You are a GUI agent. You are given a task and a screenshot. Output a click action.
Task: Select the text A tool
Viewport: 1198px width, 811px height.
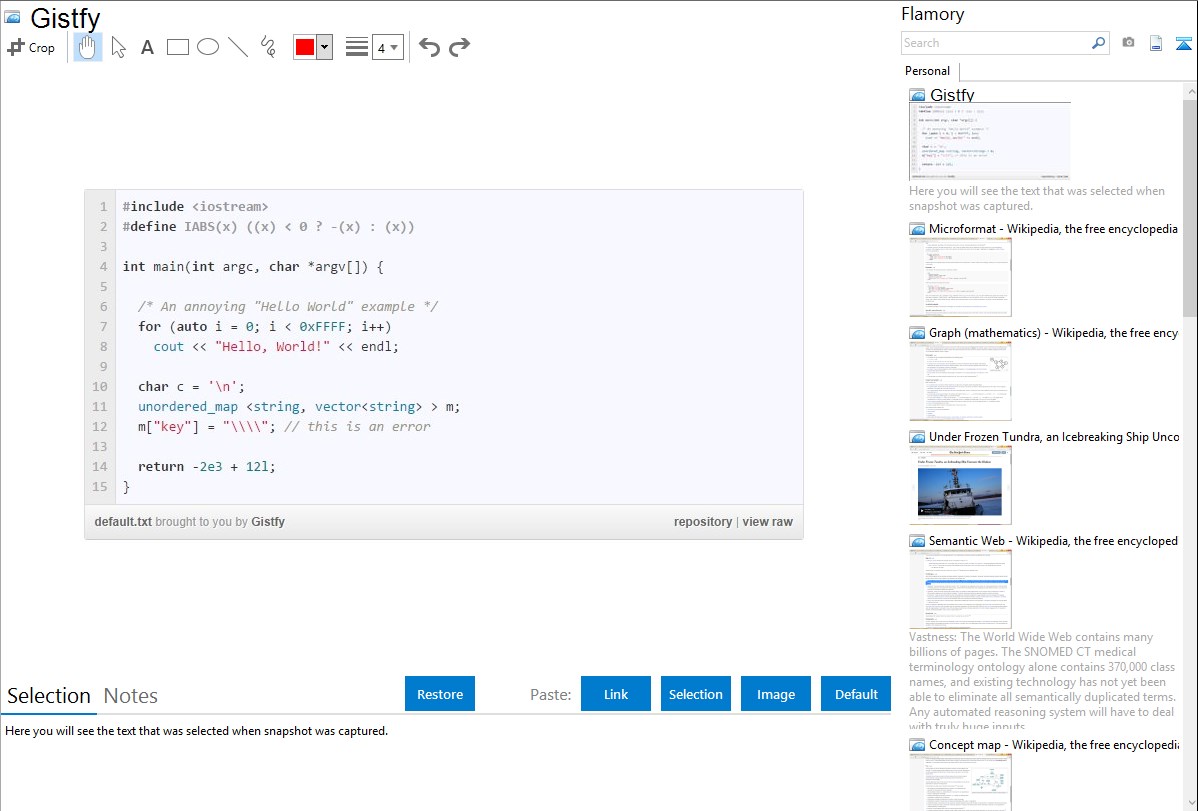click(147, 47)
